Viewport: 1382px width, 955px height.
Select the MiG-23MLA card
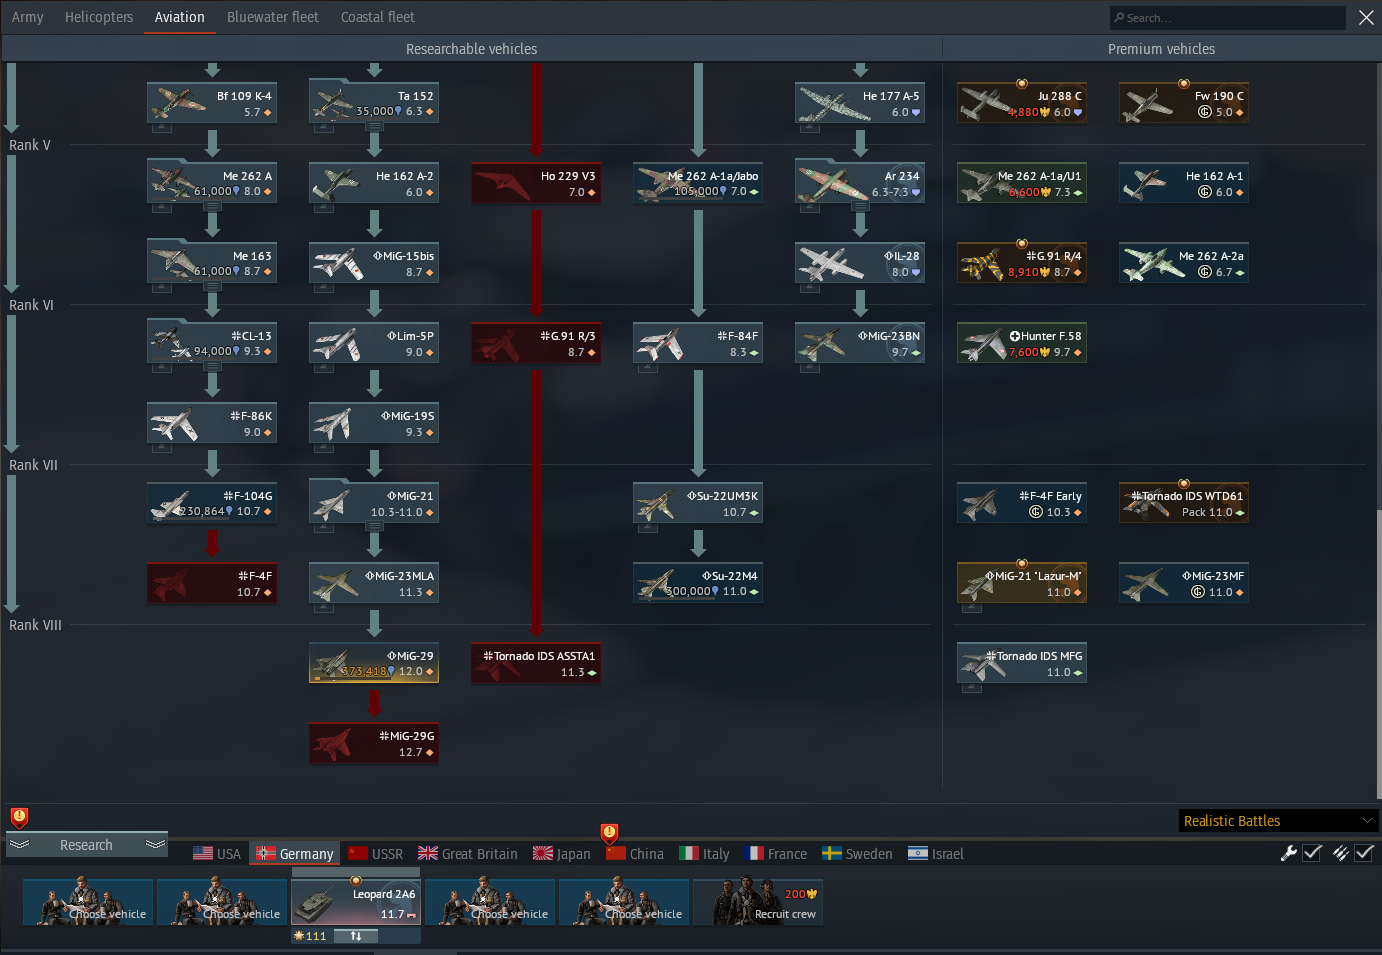click(374, 583)
